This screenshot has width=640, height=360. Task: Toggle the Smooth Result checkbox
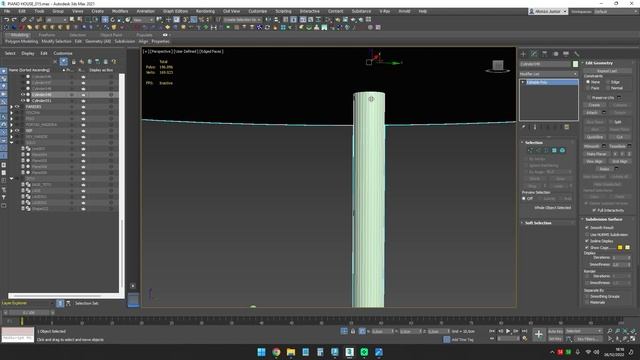tap(587, 228)
